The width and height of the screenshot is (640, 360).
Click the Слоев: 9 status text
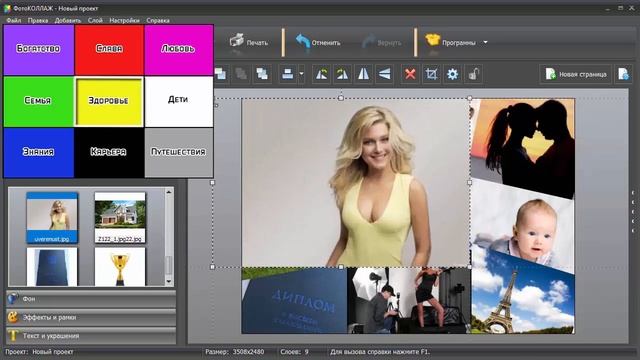[x=294, y=351]
